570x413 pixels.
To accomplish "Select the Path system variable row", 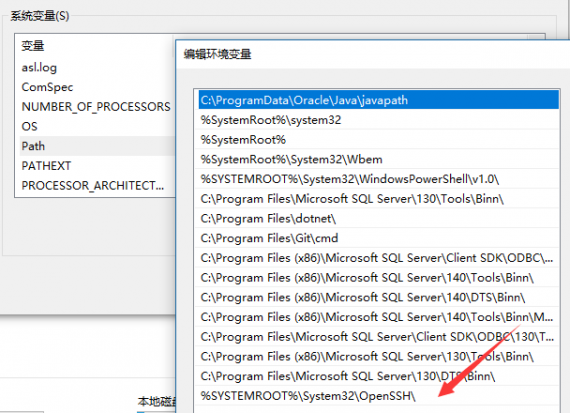I will pyautogui.click(x=97, y=146).
